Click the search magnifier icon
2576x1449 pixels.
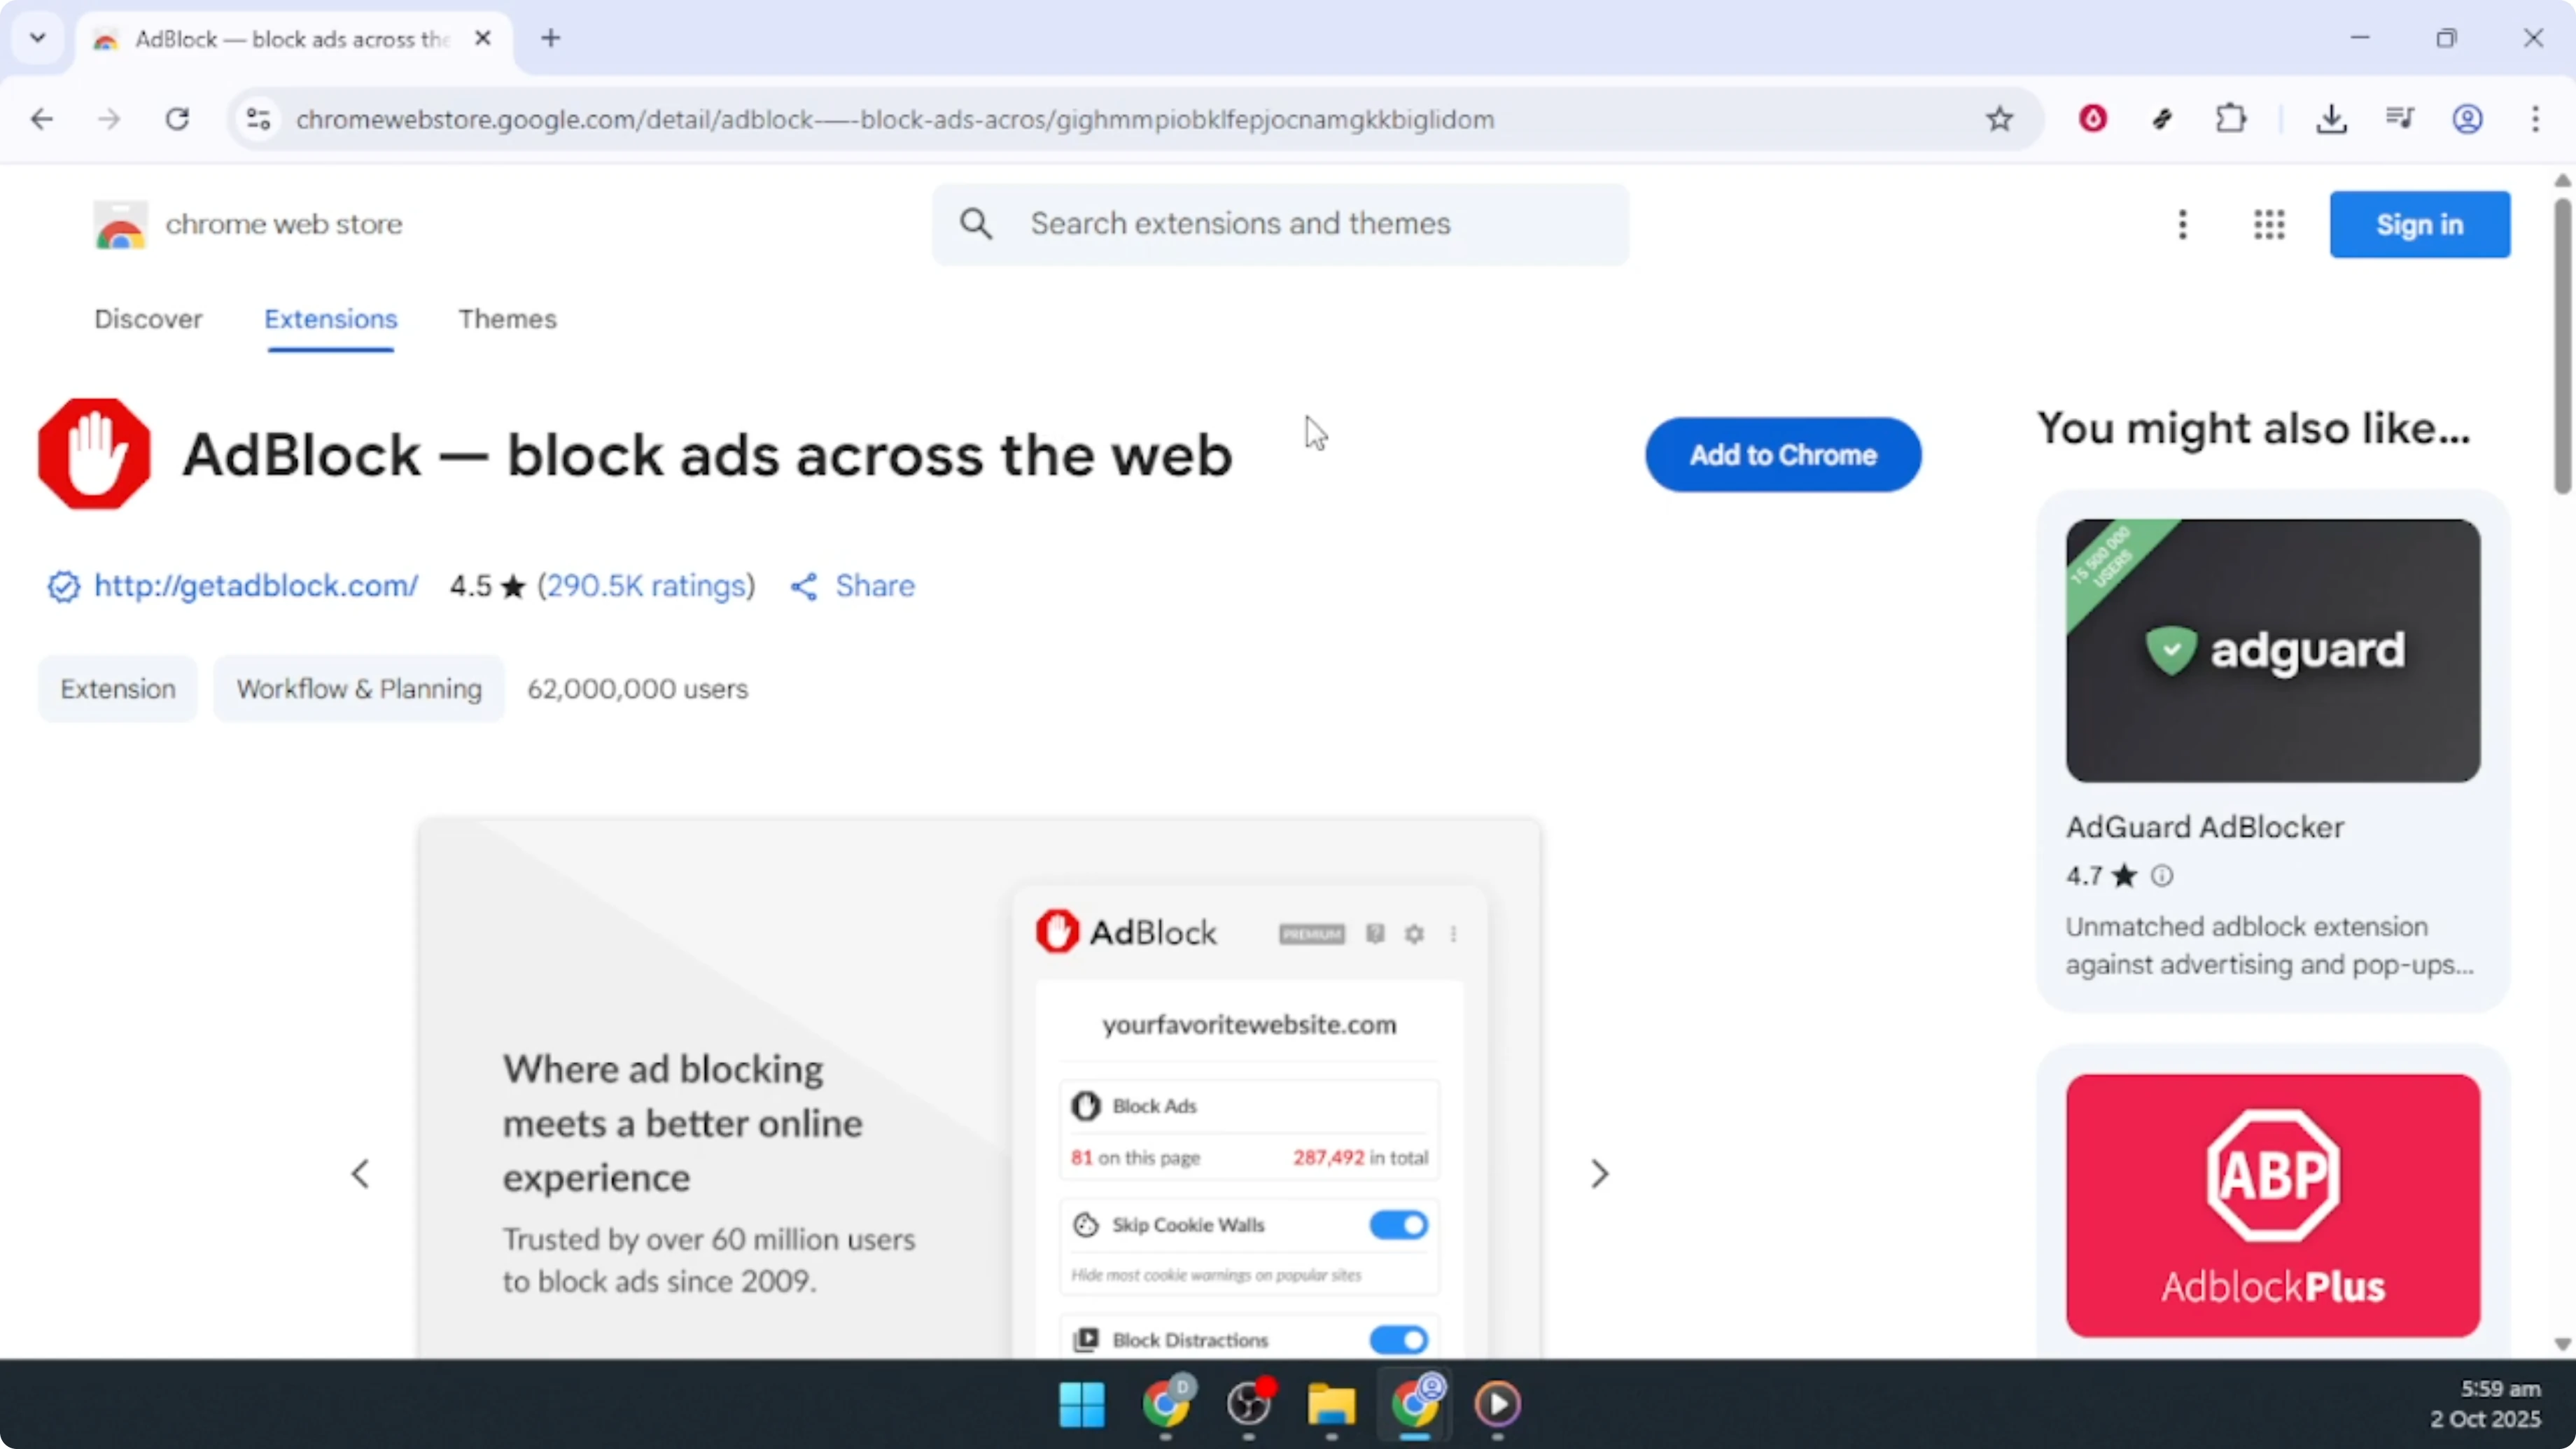[x=977, y=224]
